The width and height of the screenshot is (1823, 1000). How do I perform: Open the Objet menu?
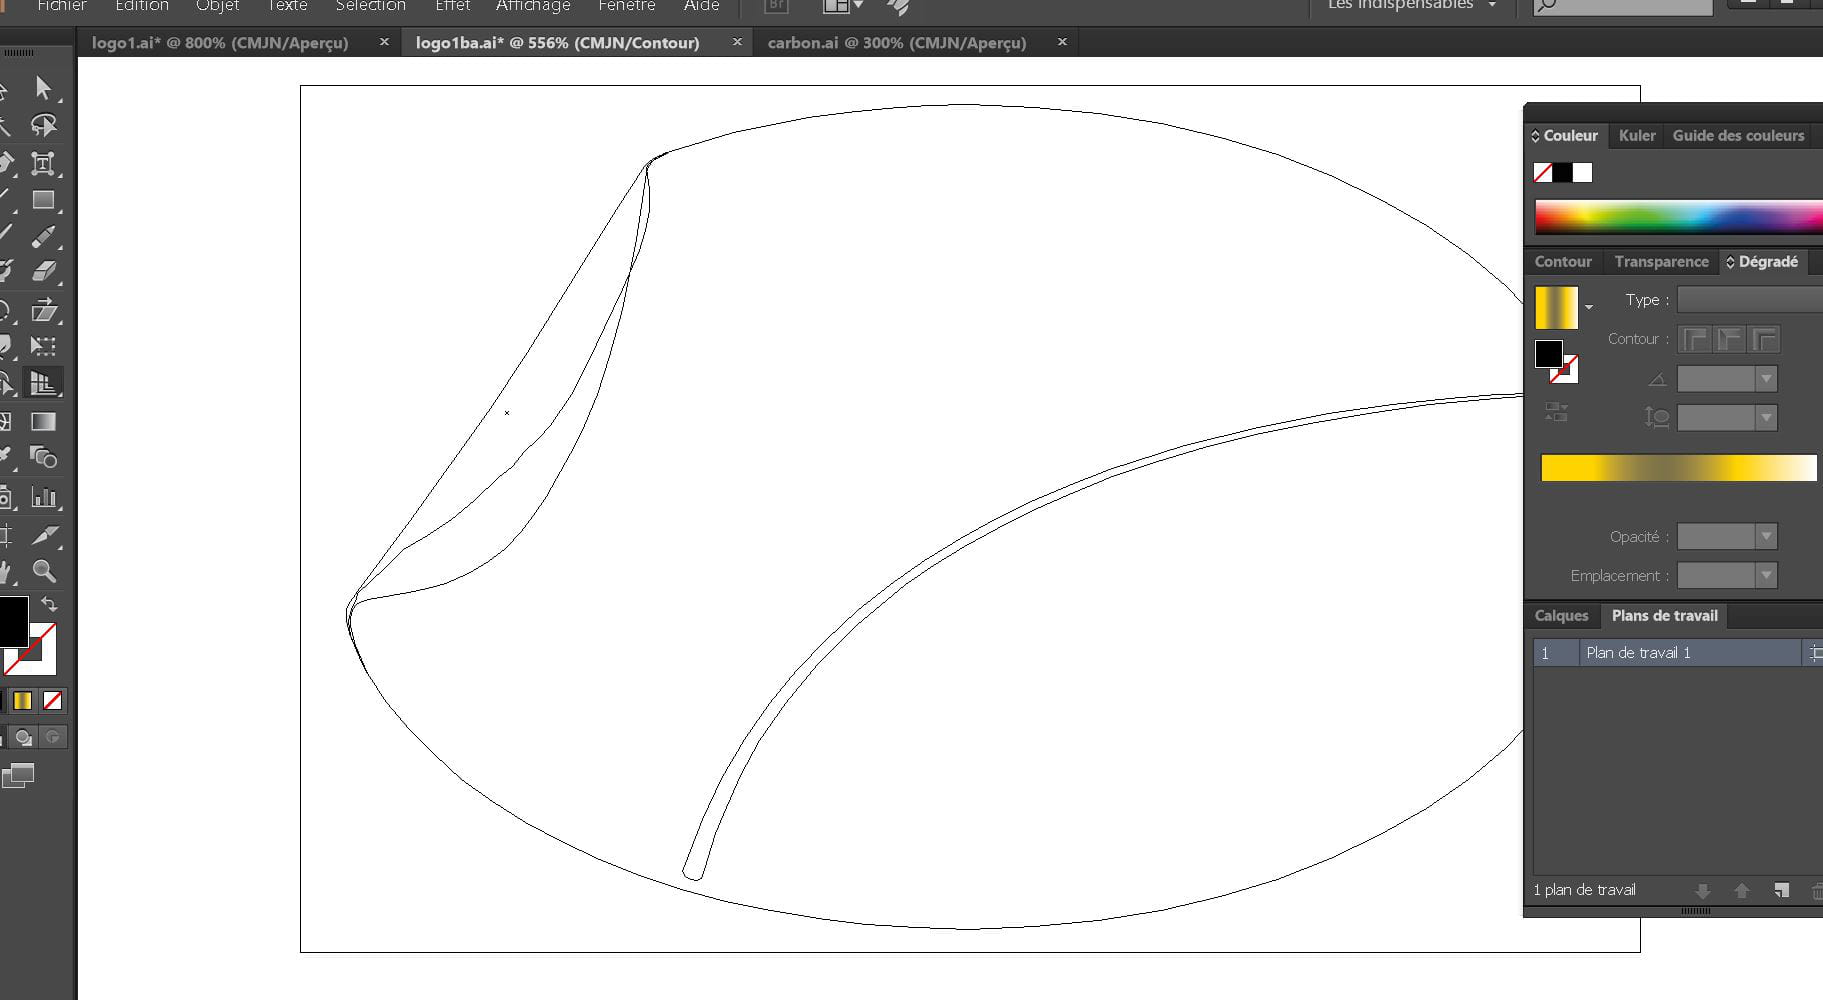(217, 6)
